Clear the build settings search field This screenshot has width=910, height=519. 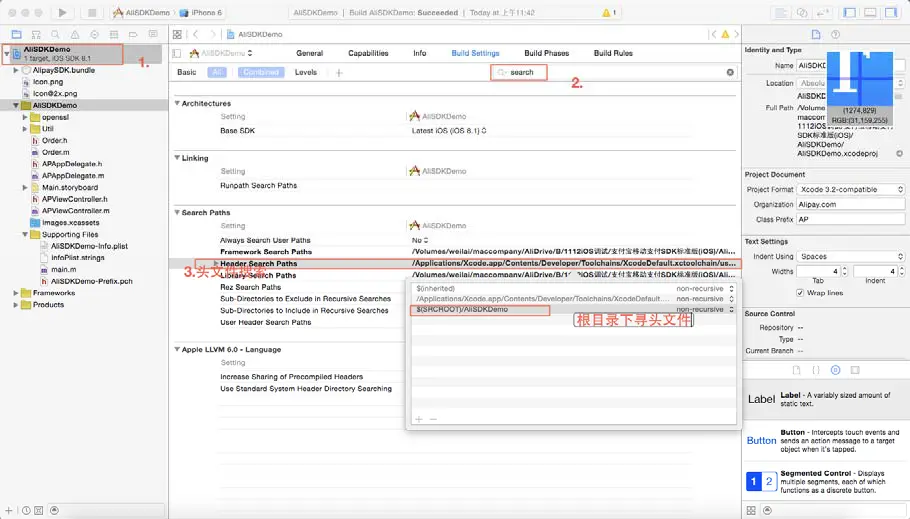click(x=730, y=72)
